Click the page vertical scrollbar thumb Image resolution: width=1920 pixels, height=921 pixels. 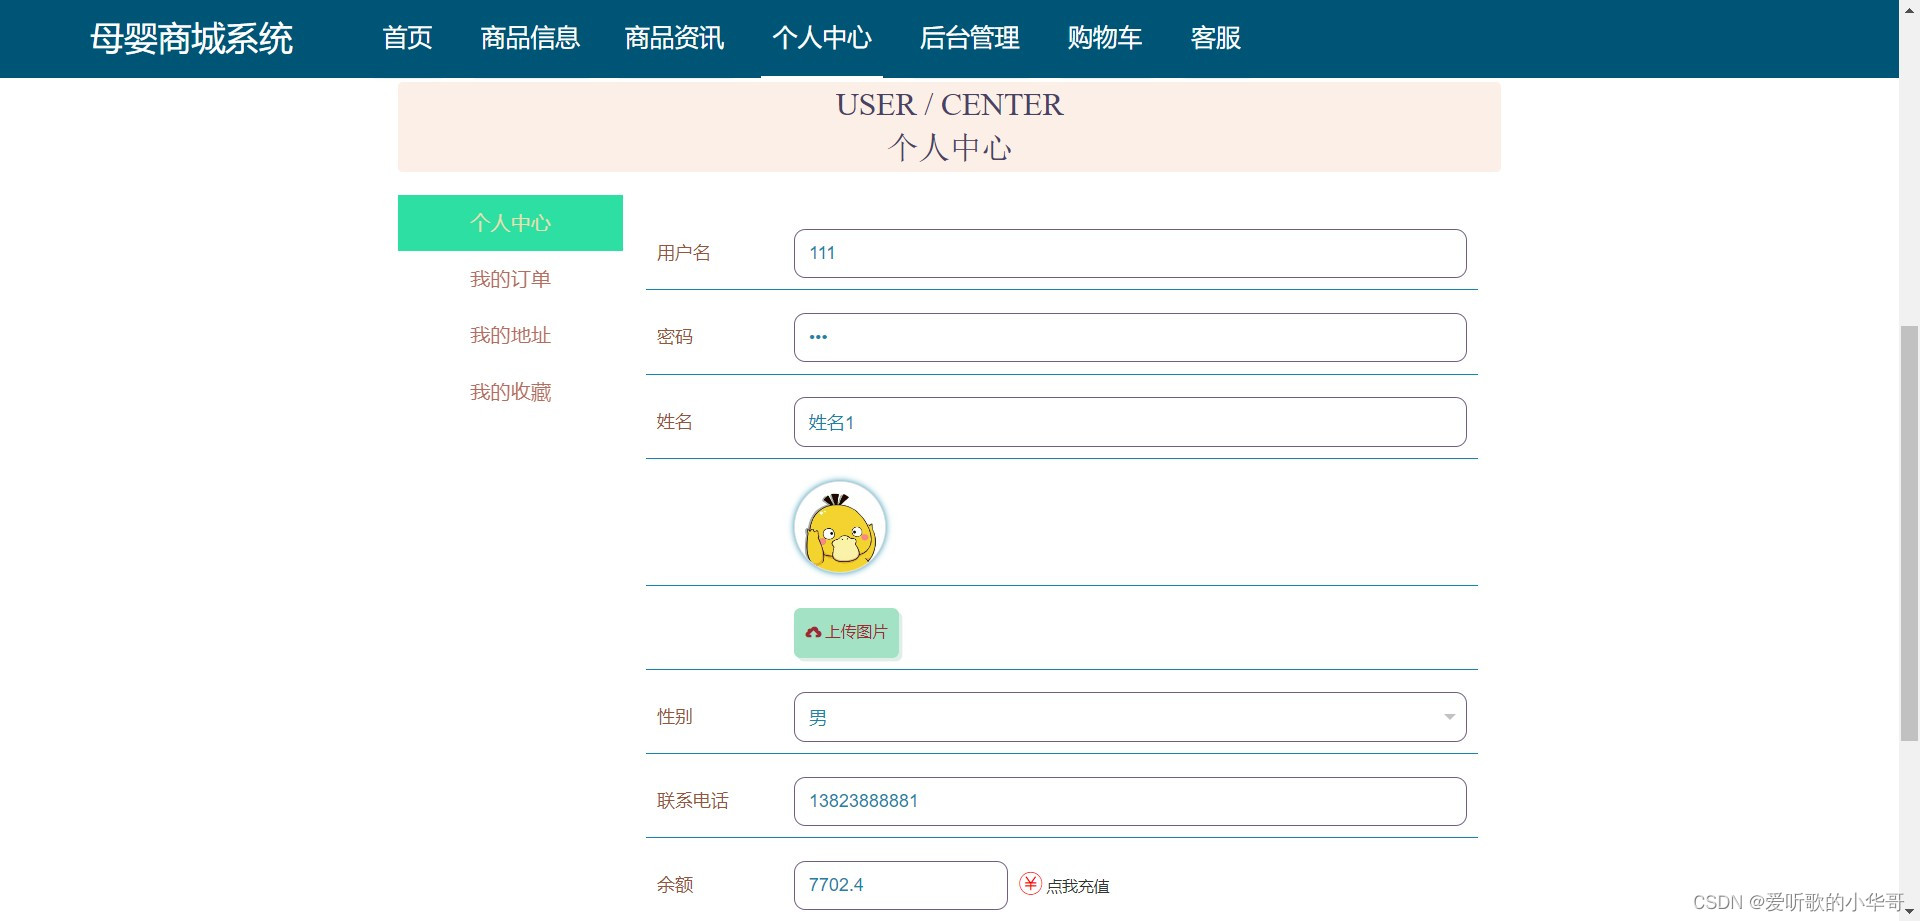coord(1909,533)
